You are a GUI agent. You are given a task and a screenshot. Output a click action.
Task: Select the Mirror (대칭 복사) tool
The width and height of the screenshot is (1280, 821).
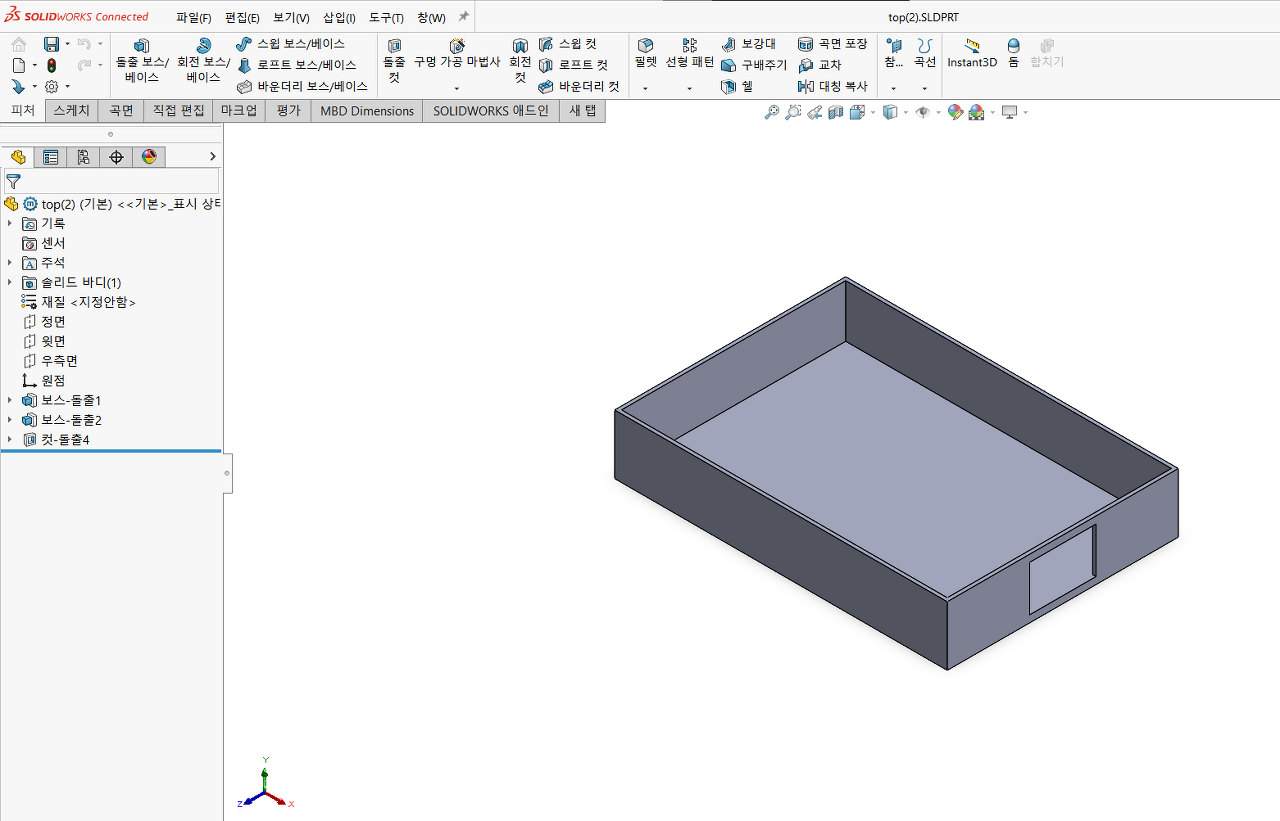833,86
